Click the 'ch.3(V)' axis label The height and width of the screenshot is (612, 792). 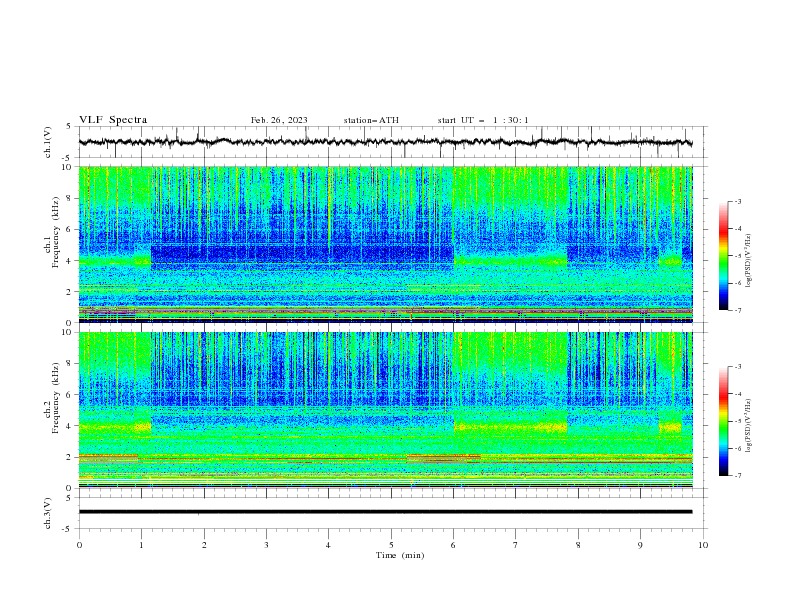point(48,513)
